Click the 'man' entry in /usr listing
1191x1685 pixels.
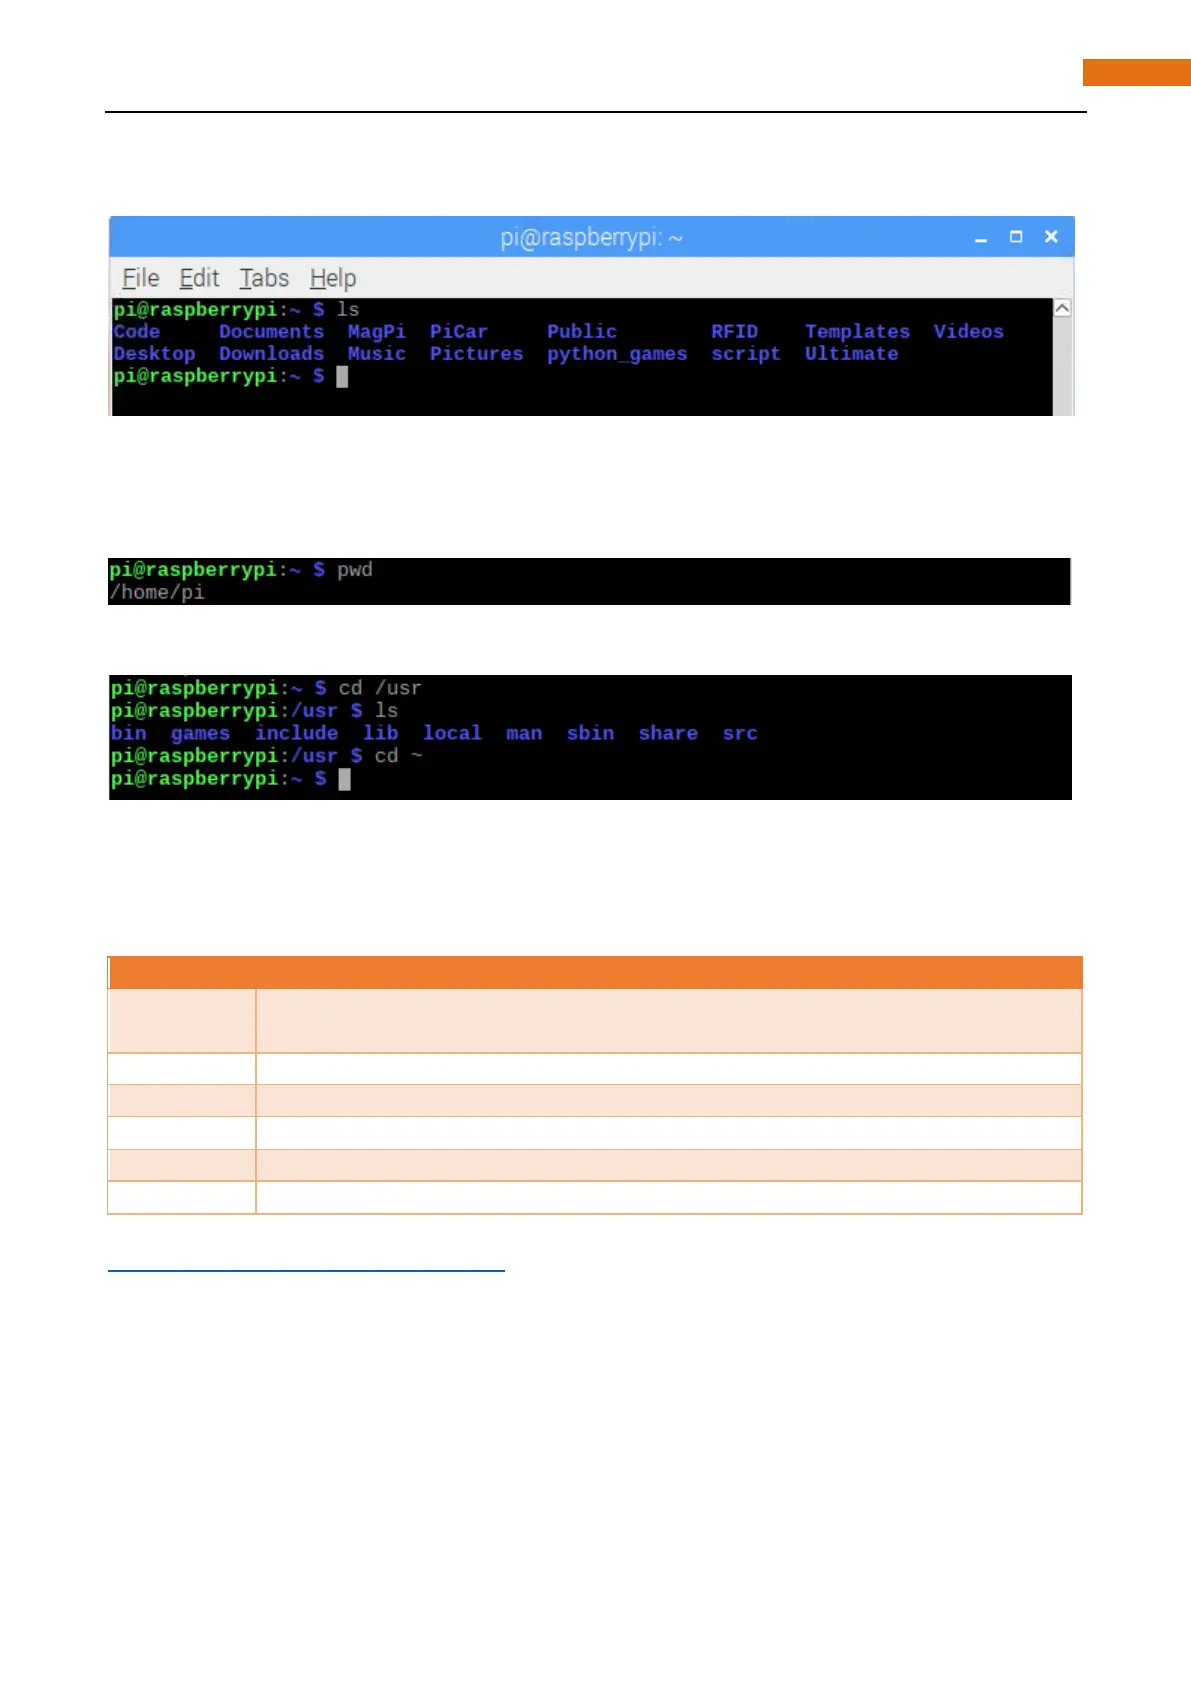[524, 733]
